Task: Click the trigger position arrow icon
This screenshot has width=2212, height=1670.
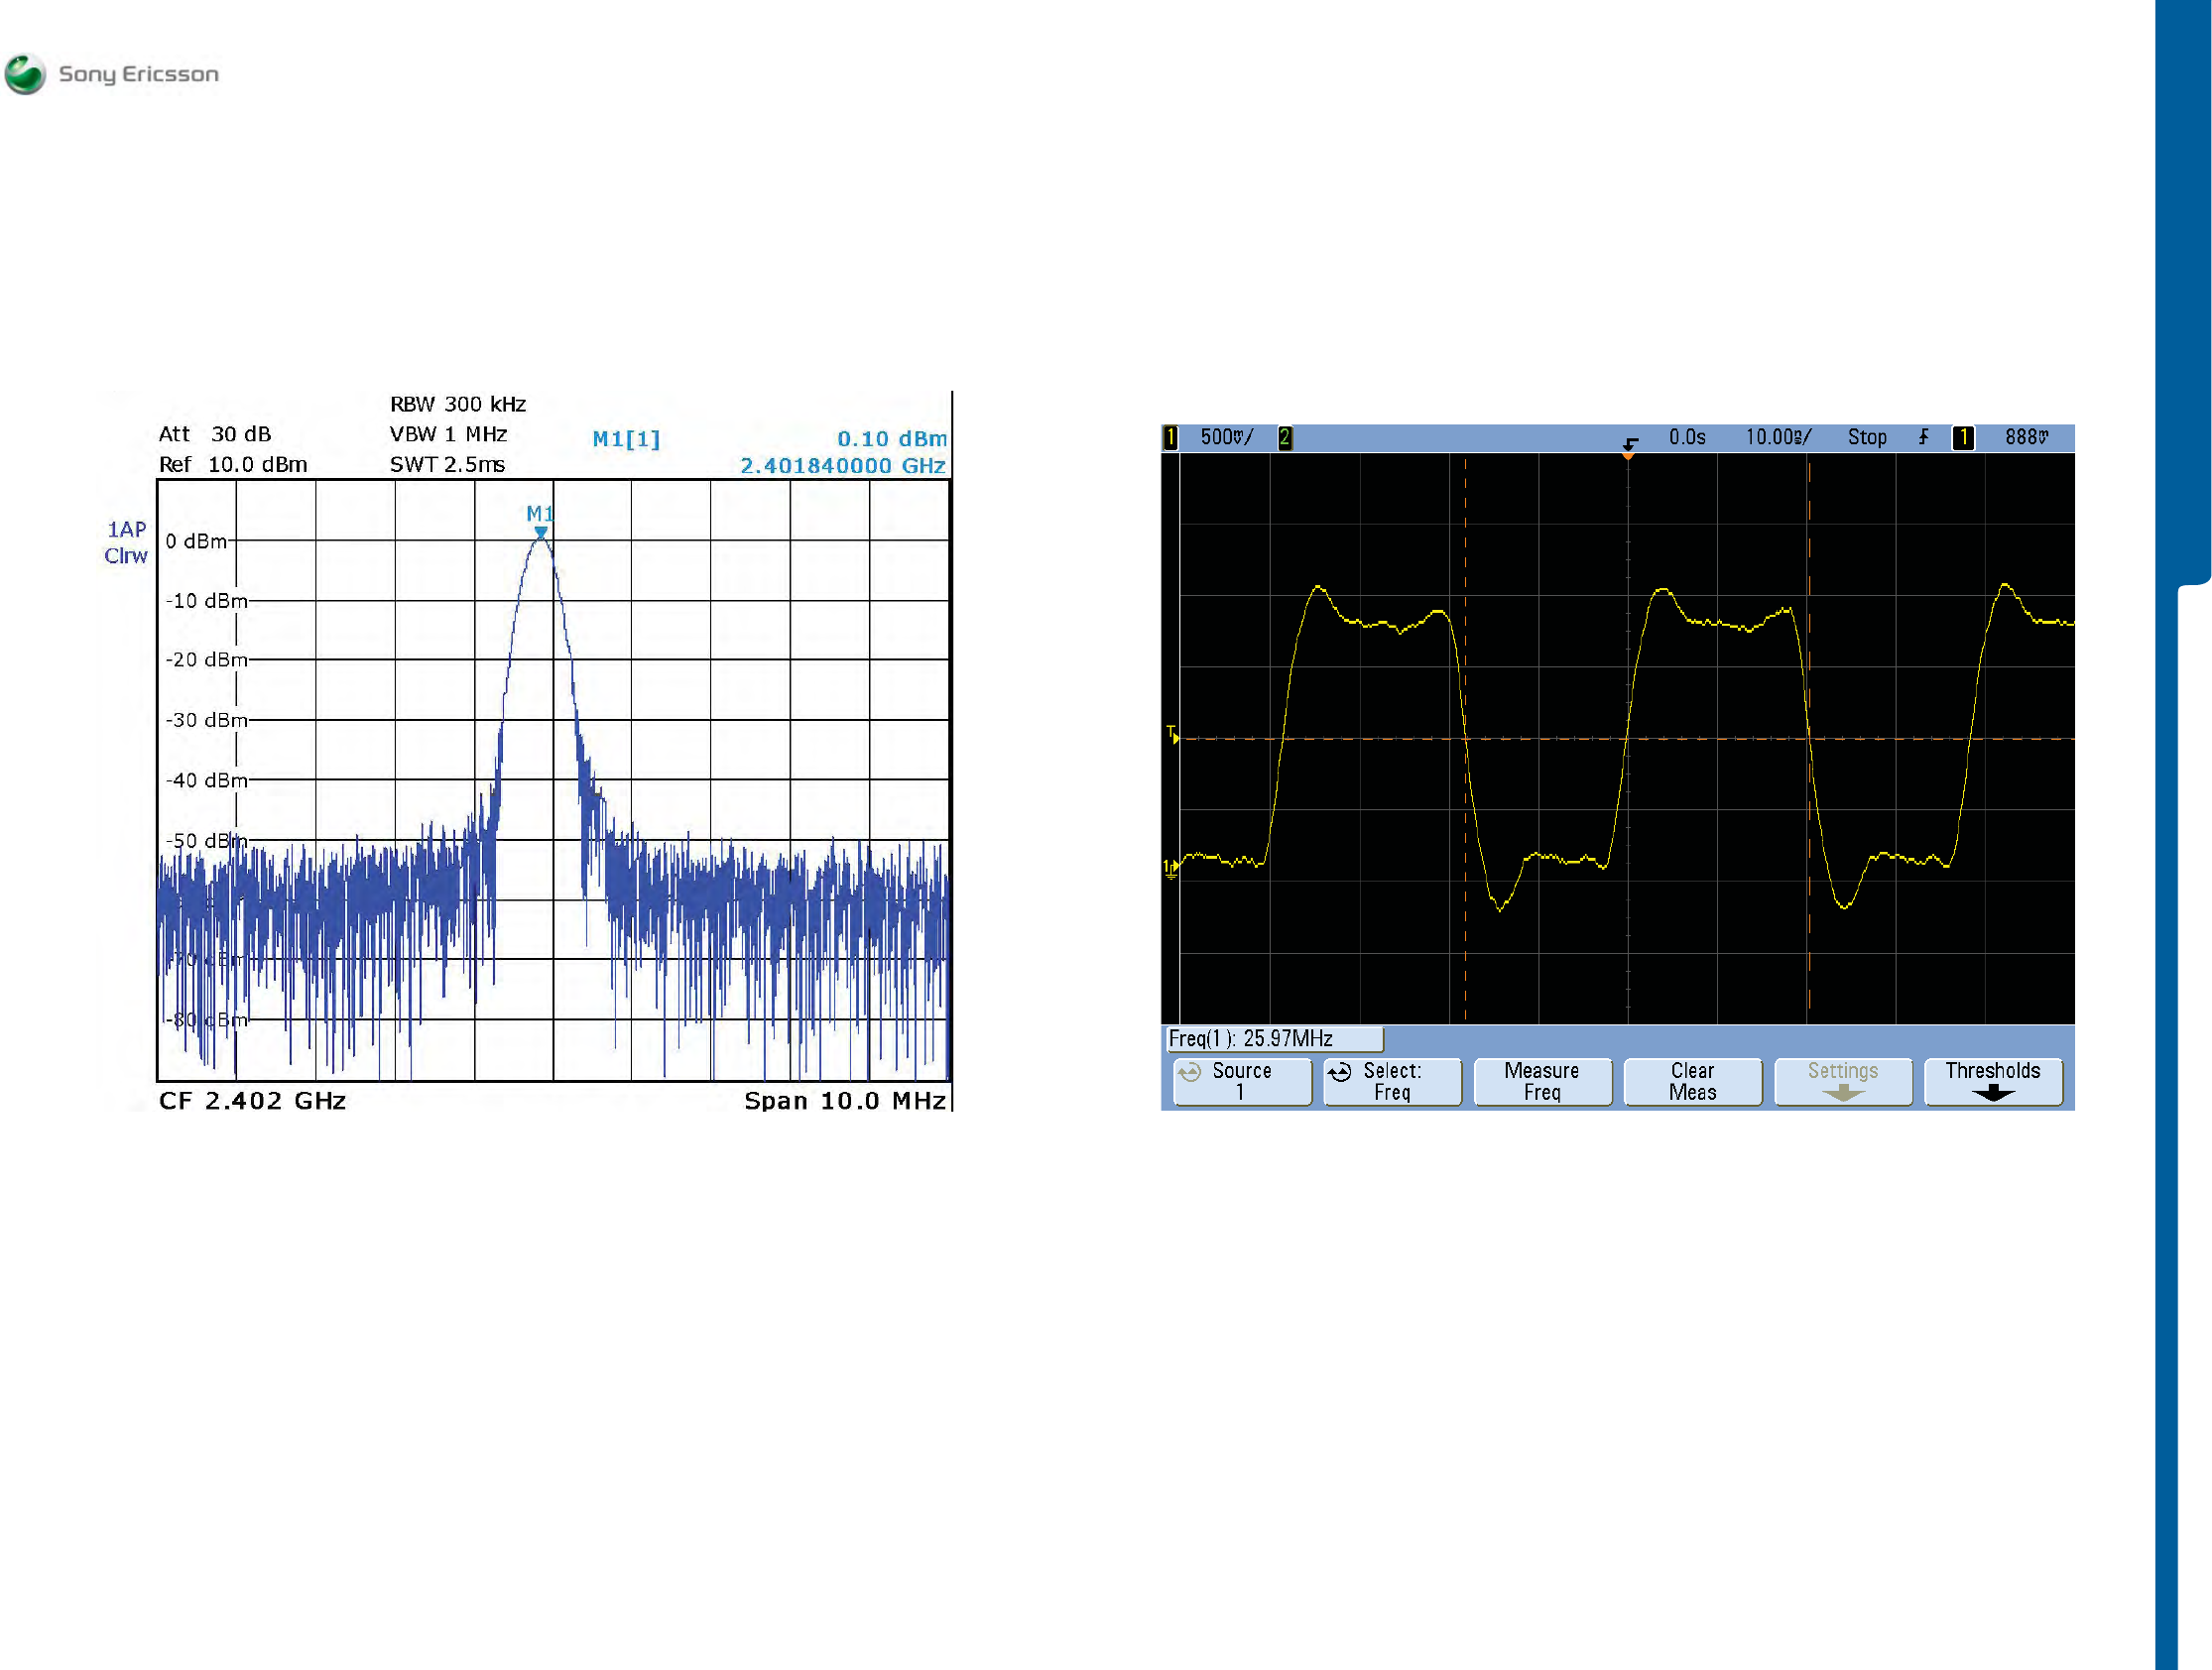Action: coord(1630,443)
